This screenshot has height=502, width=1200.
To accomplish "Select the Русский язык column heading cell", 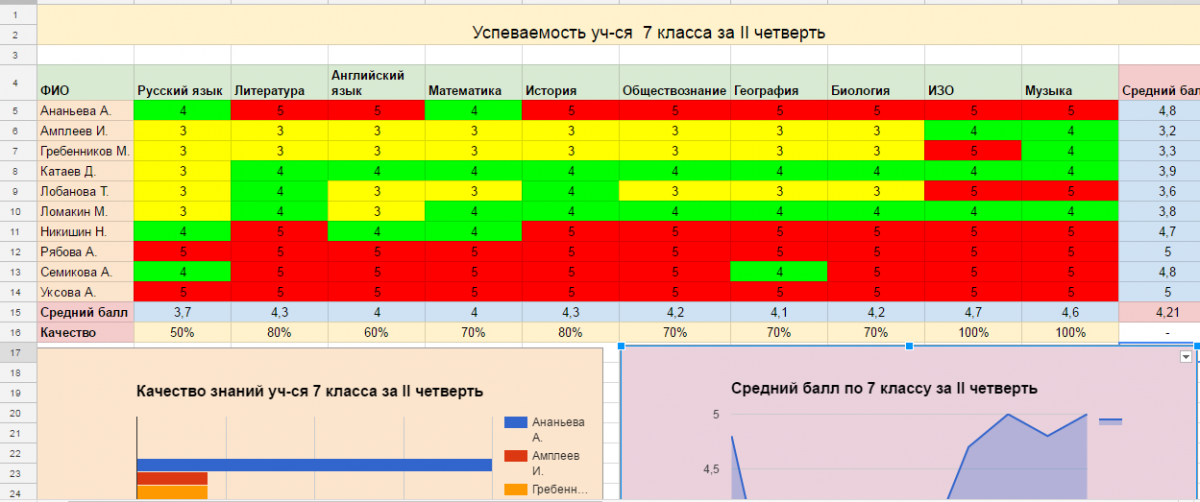I will [x=182, y=91].
